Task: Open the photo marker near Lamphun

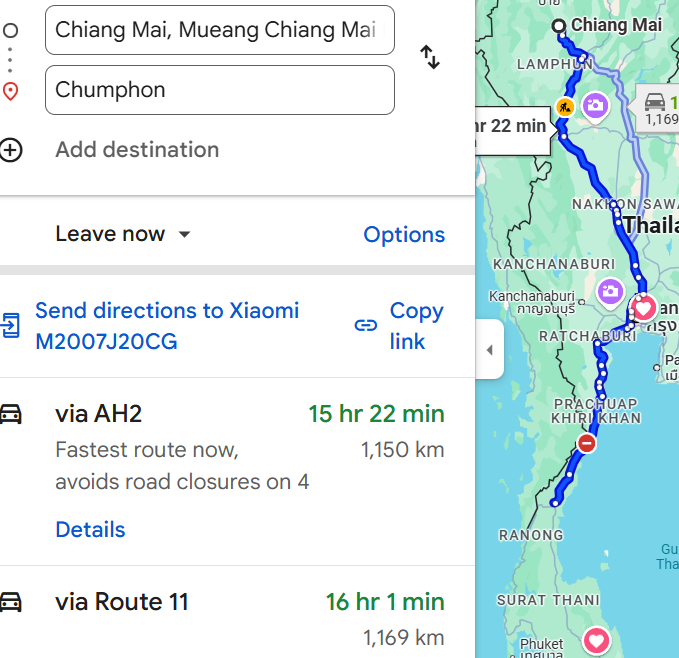Action: [x=595, y=107]
